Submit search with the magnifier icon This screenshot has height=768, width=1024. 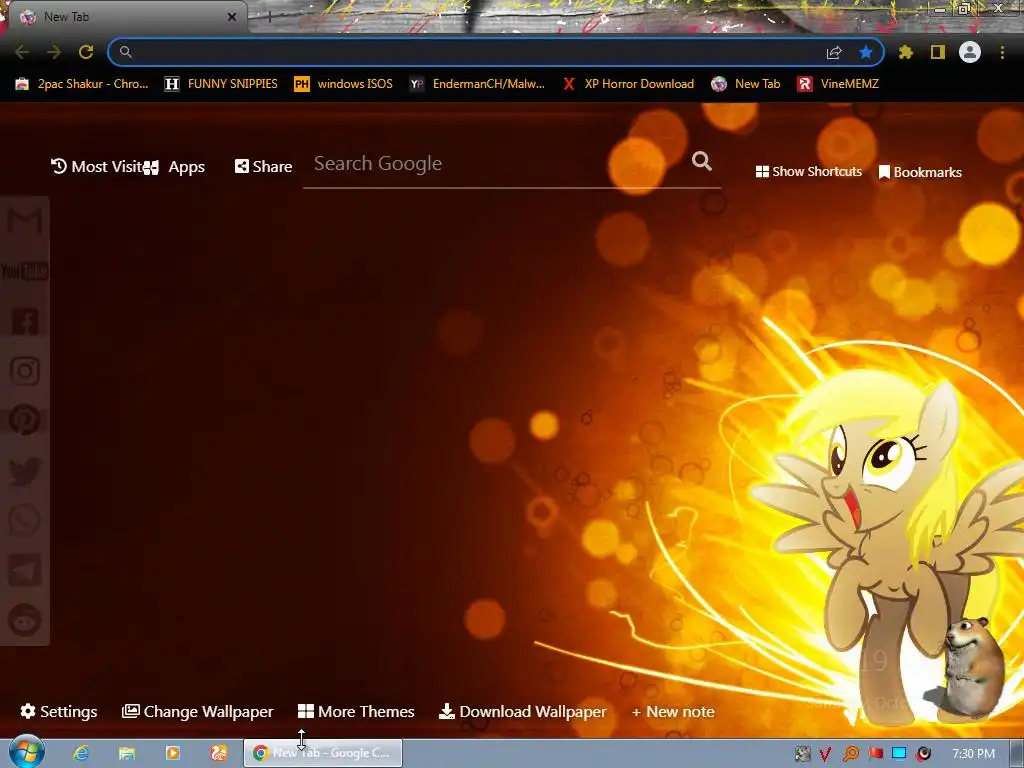coord(702,161)
